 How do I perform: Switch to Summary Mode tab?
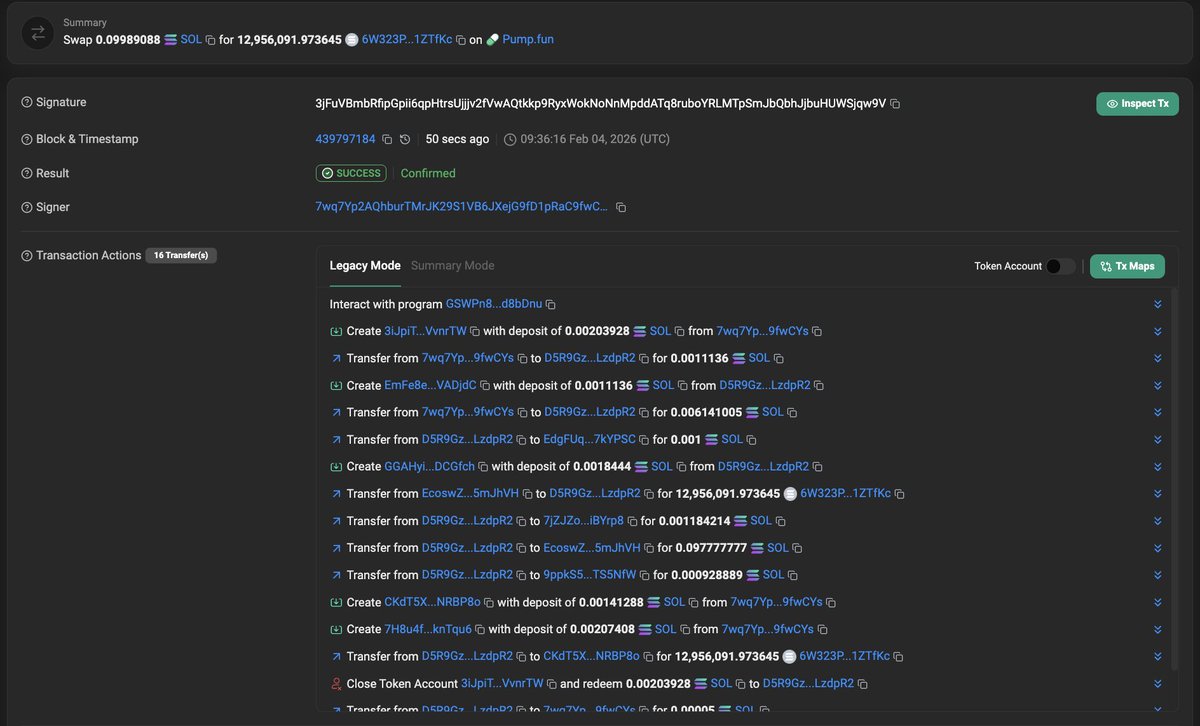tap(453, 266)
